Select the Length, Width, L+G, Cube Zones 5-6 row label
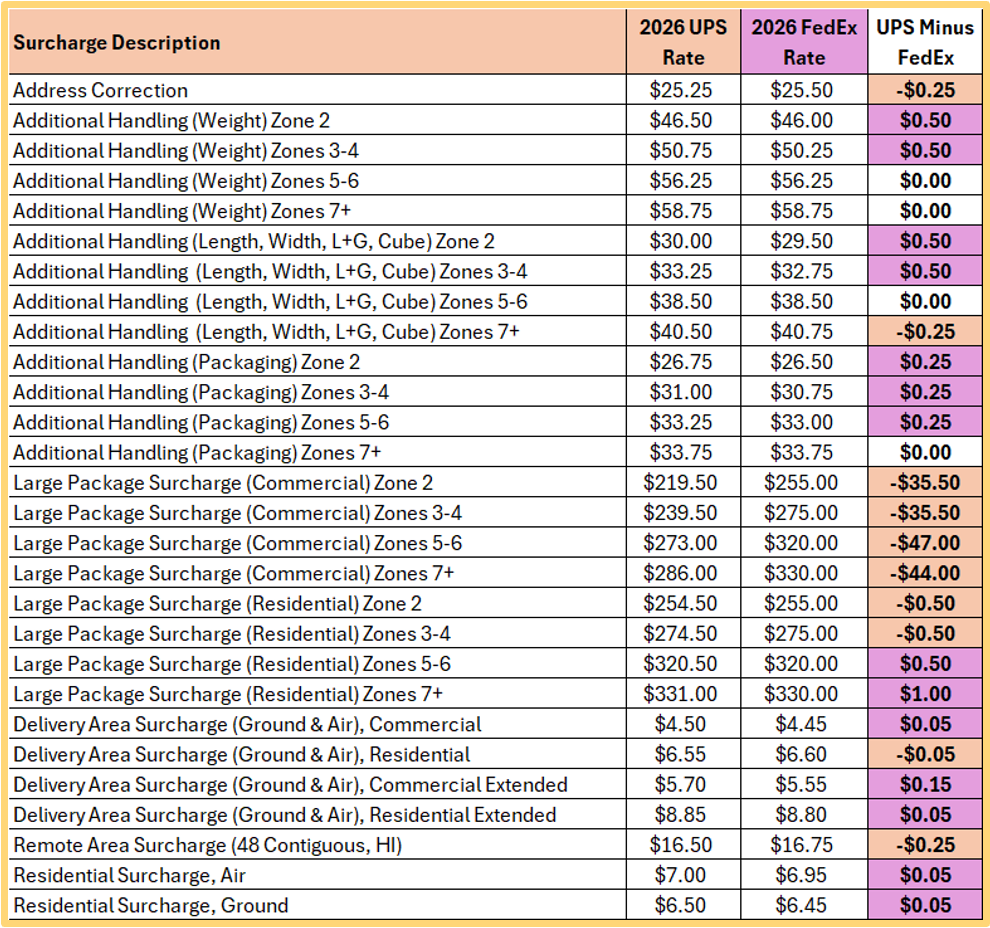990x928 pixels. point(318,302)
